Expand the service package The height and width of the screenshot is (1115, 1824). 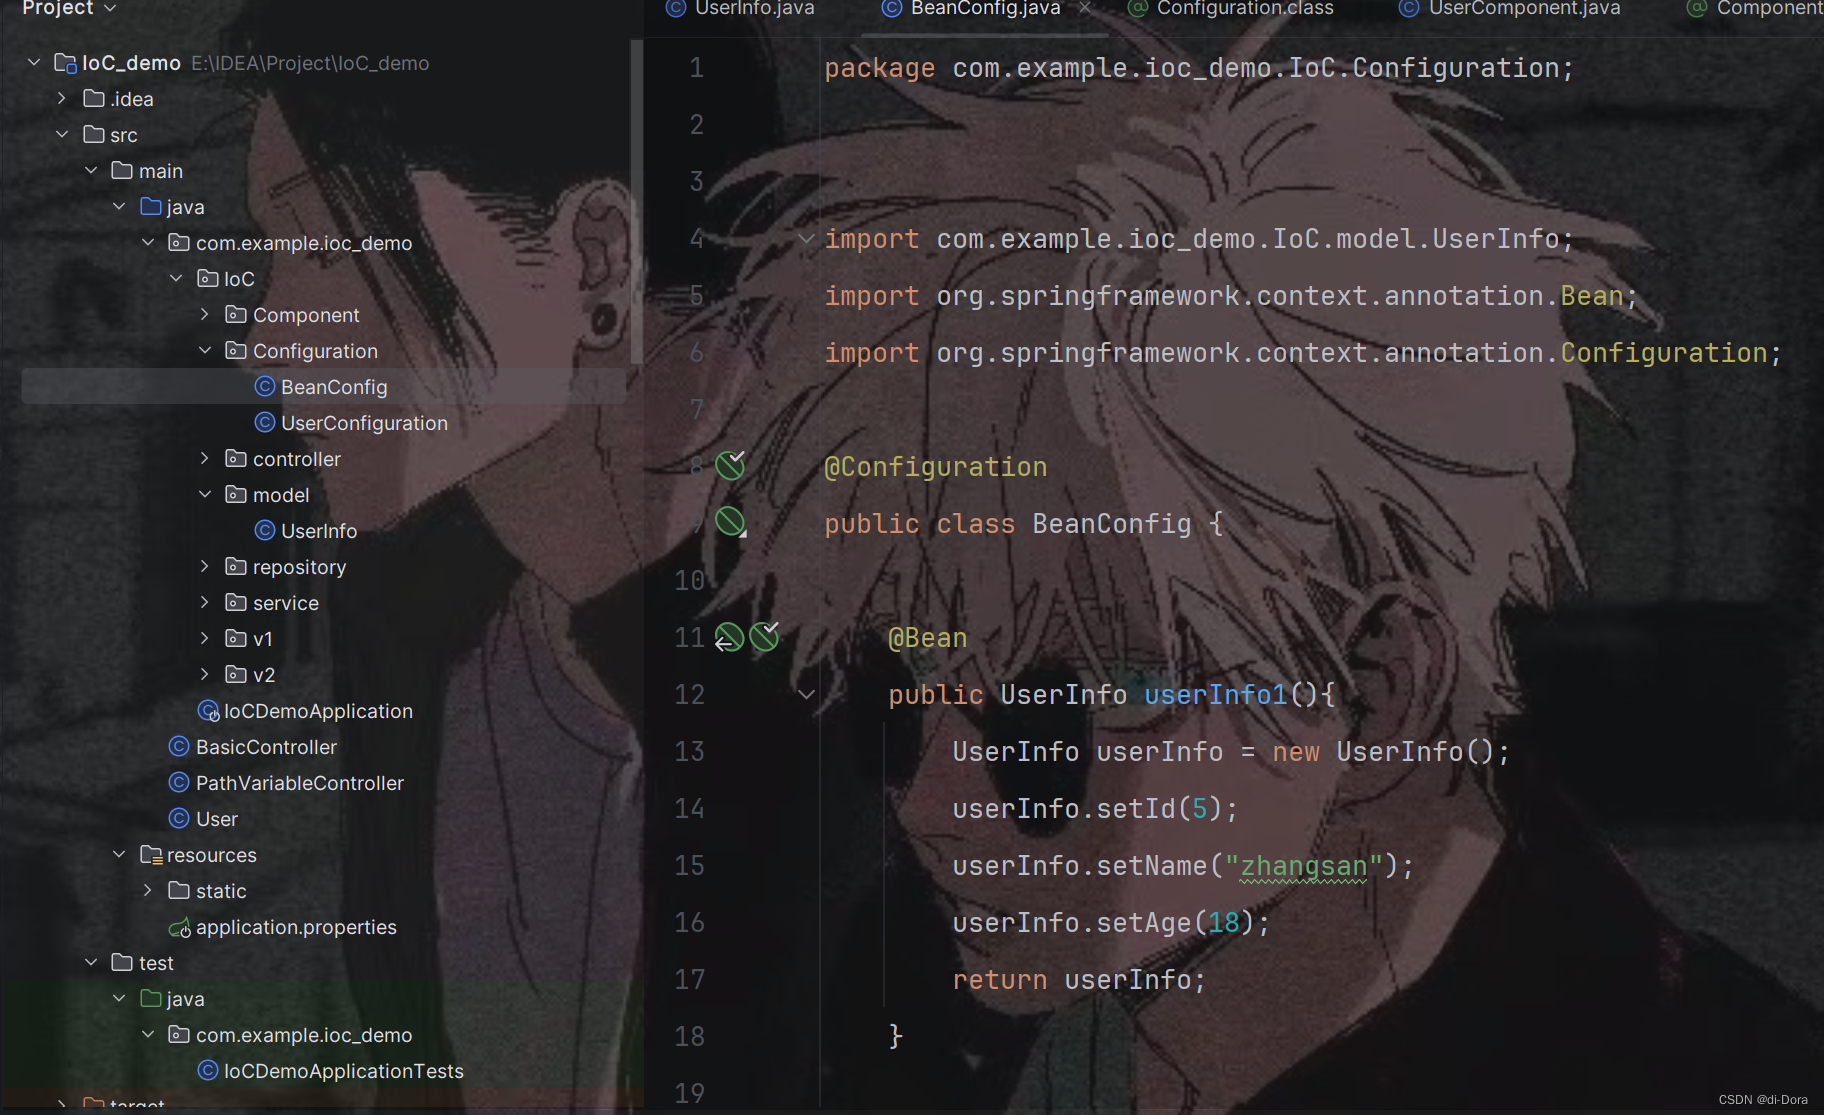tap(205, 603)
